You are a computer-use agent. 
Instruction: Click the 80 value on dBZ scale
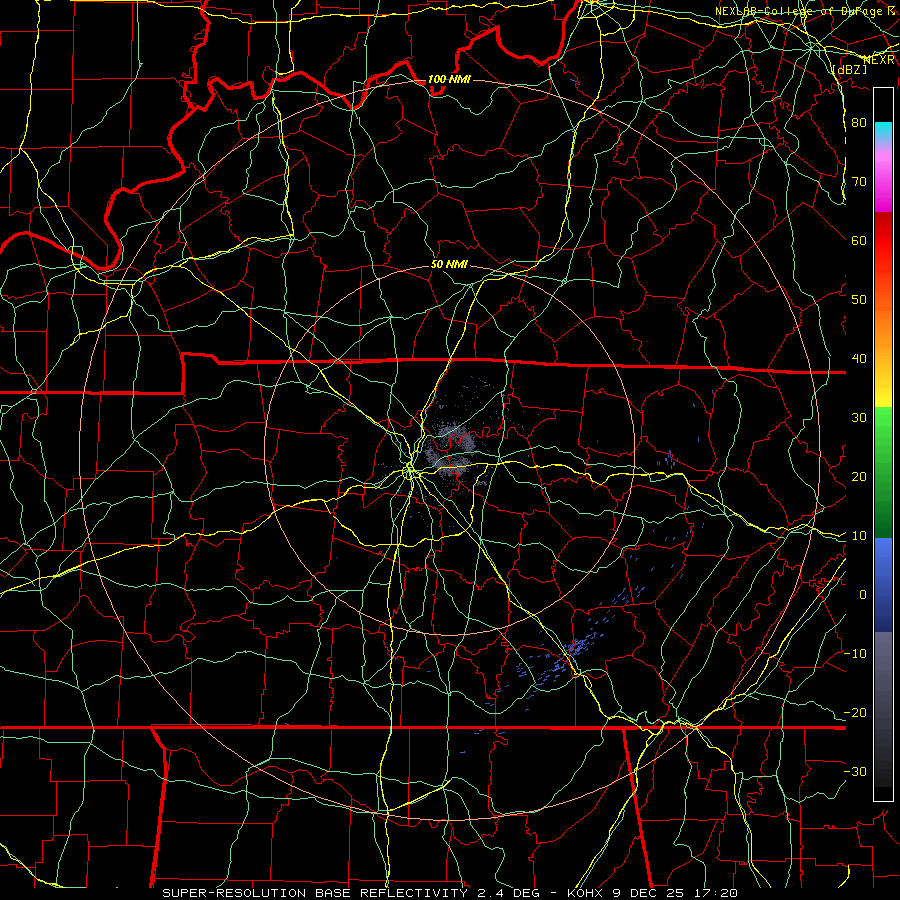(x=859, y=122)
